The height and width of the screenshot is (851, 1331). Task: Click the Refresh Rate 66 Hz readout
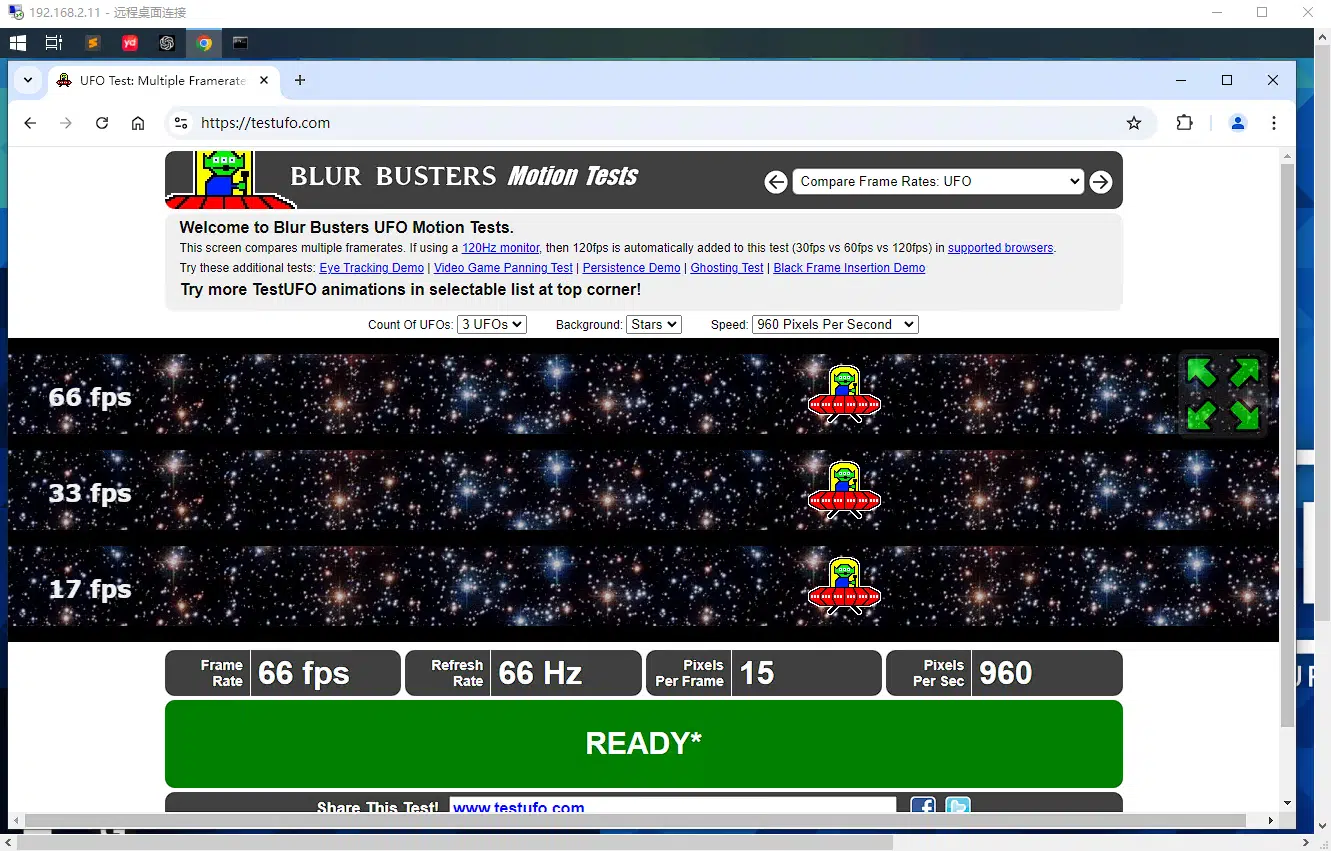523,673
